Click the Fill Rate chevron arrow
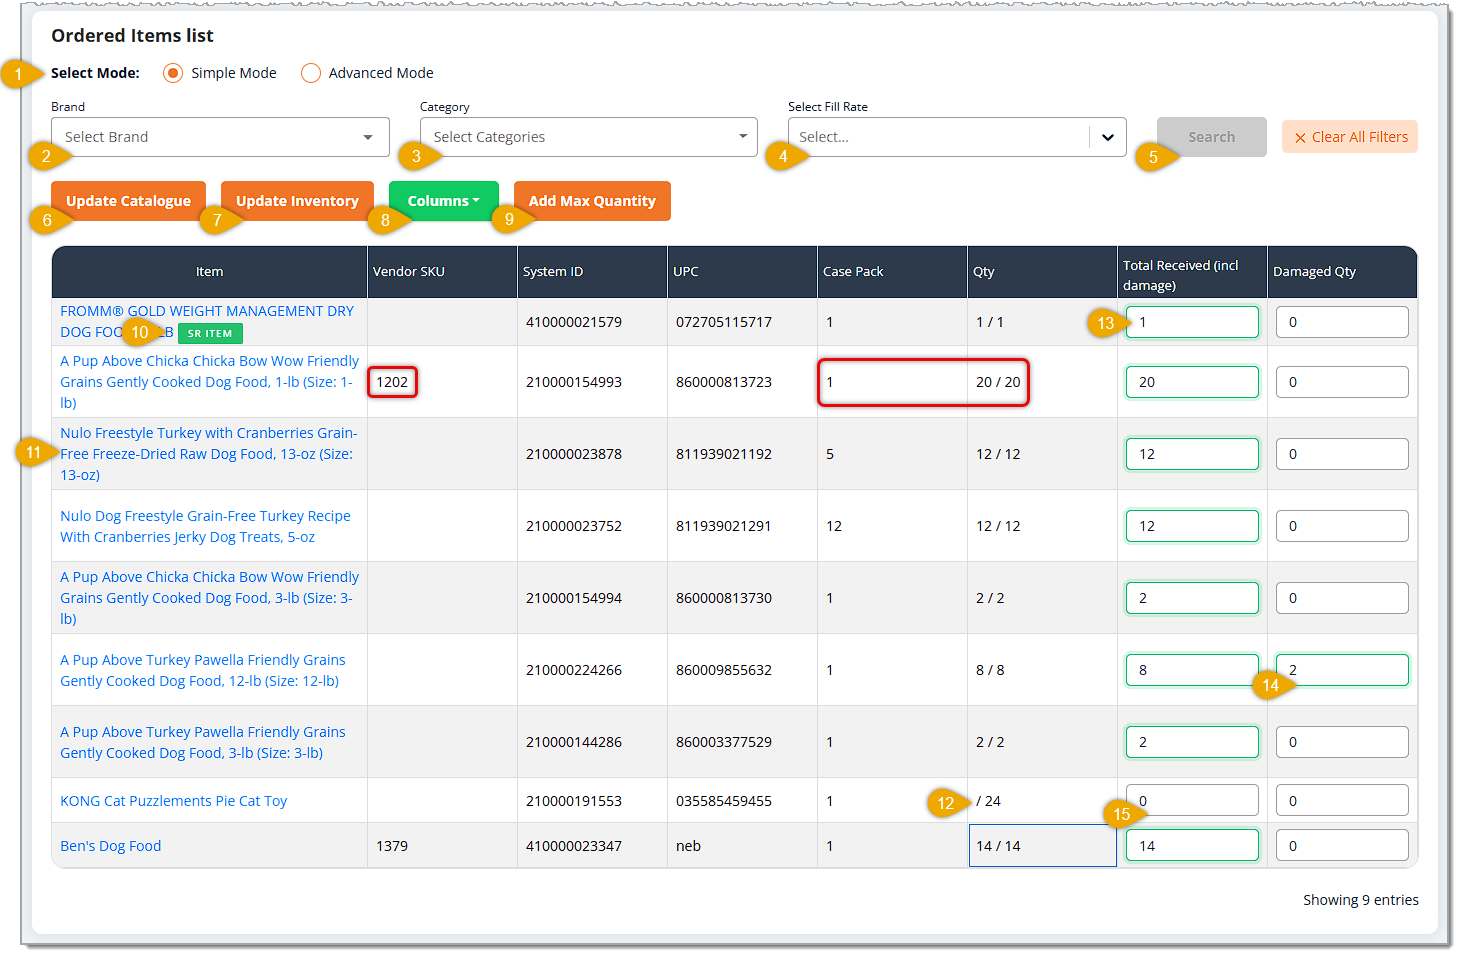The image size is (1459, 955). (1108, 137)
